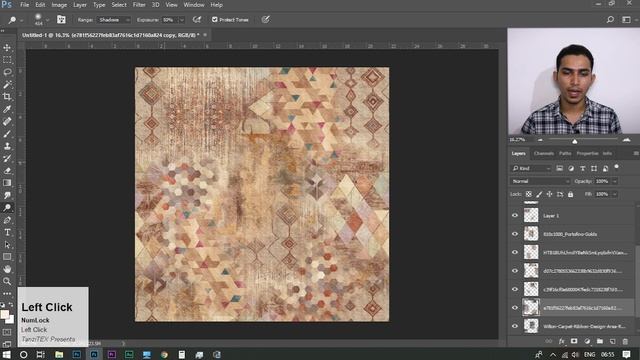The width and height of the screenshot is (640, 360).
Task: Select the Healing Brush tool
Action: tap(7, 121)
